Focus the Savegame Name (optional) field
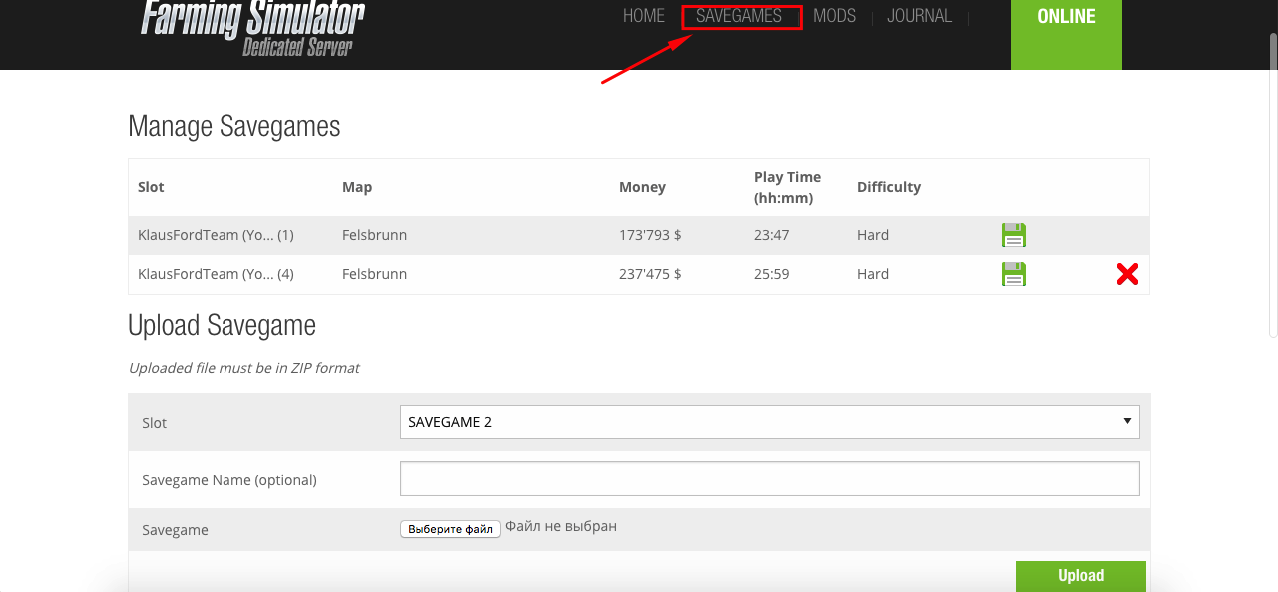The height and width of the screenshot is (592, 1278). (768, 479)
